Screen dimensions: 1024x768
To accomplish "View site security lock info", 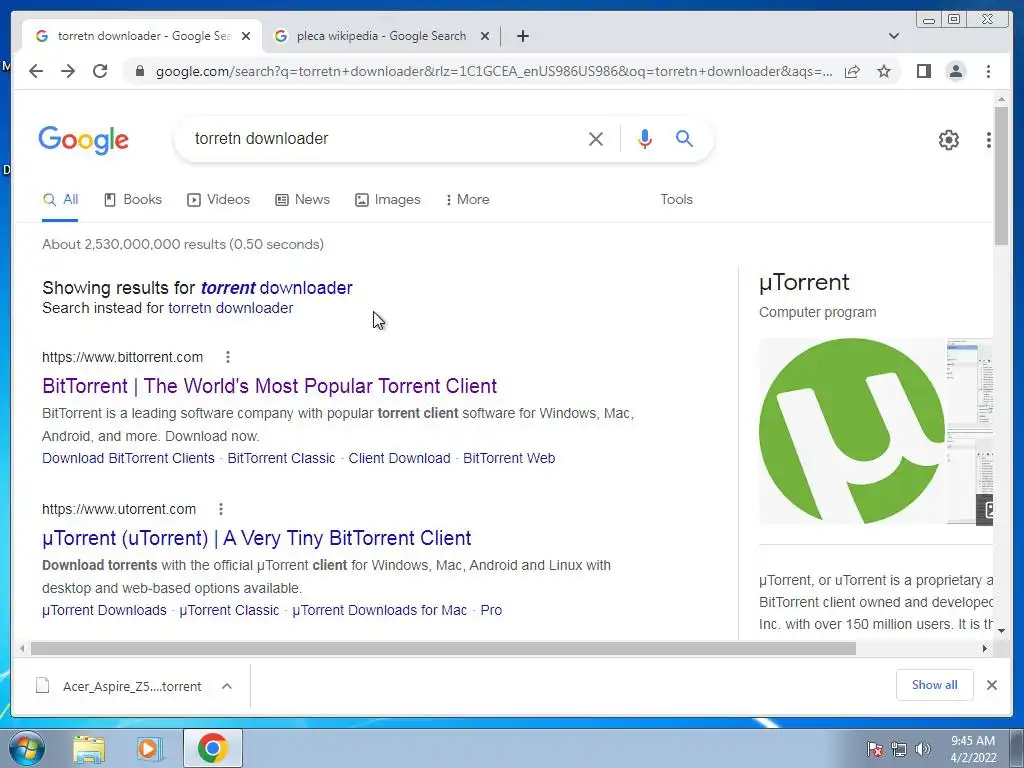I will pos(139,71).
